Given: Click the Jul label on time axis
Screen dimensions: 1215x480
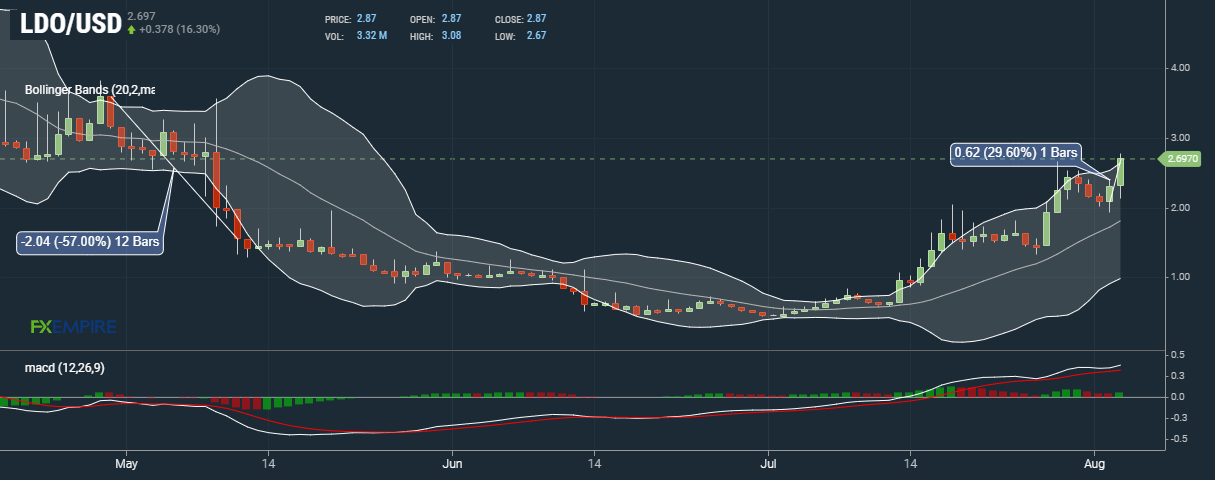Looking at the screenshot, I should coord(769,464).
